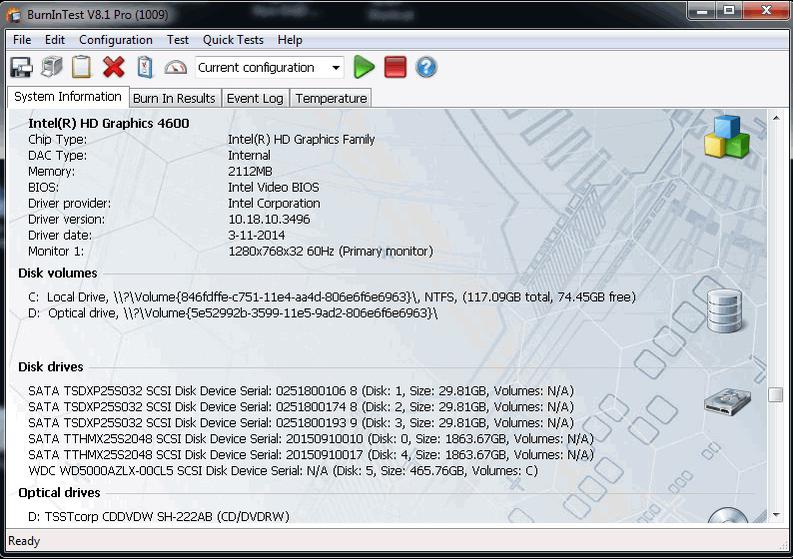Click the C: Local Drive volume line

coord(332,297)
